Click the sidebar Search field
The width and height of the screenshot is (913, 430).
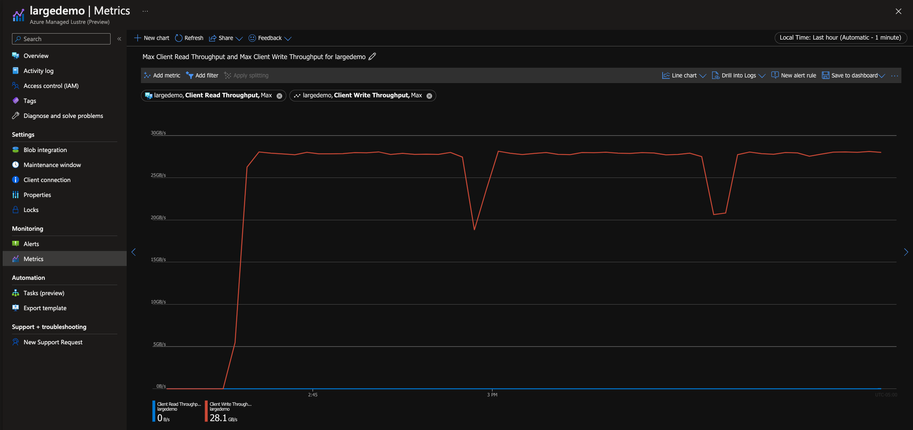coord(61,39)
